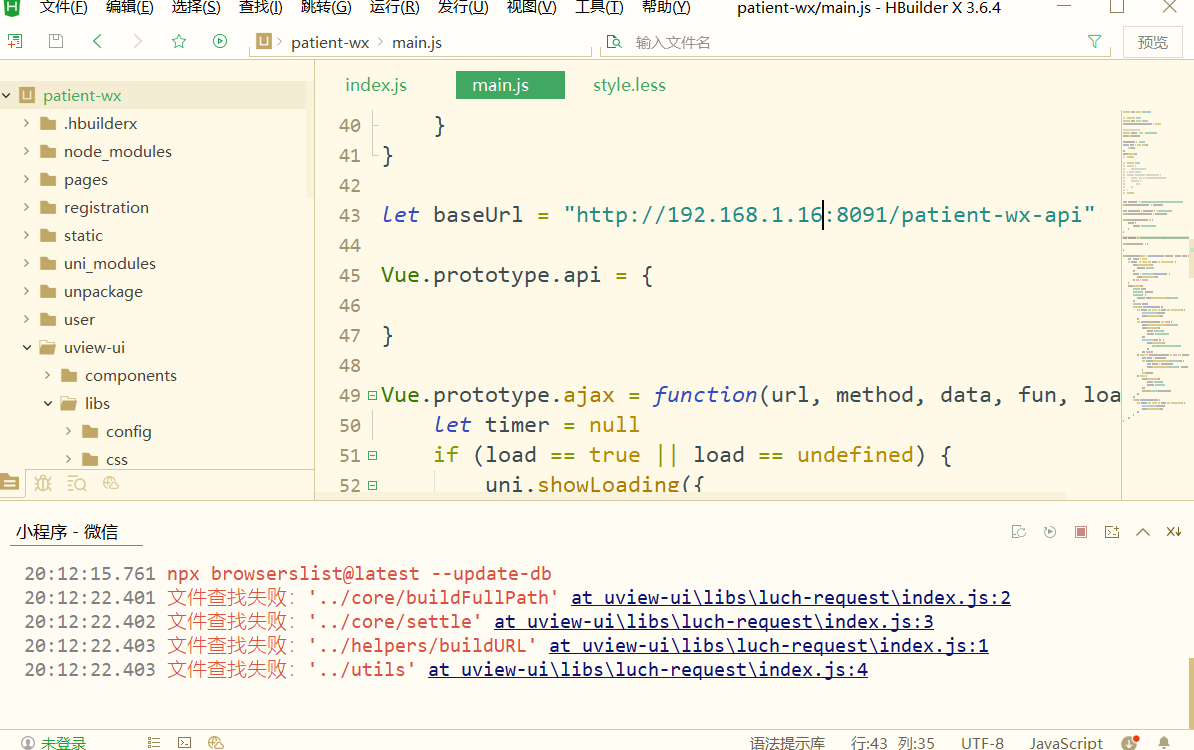Stop the running mini program console
The width and height of the screenshot is (1194, 750).
(1081, 531)
